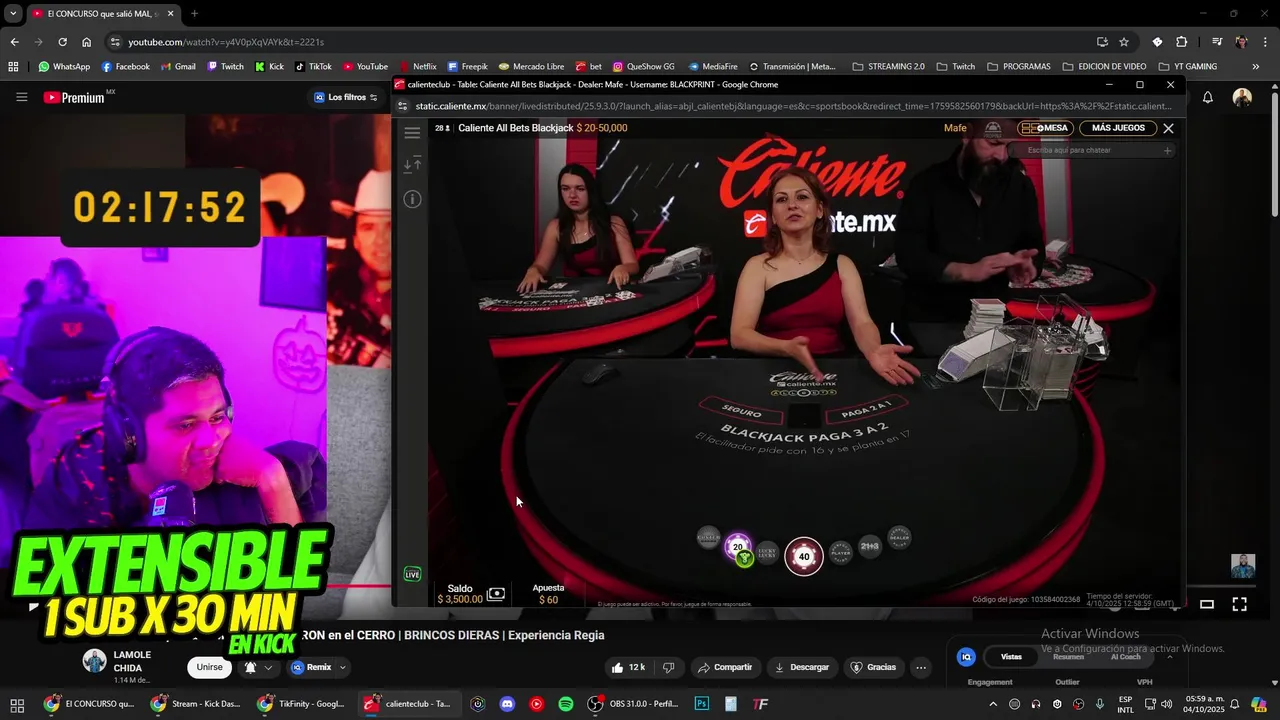Open Windows Start menu
Screen dimensions: 1280x720
17,704
